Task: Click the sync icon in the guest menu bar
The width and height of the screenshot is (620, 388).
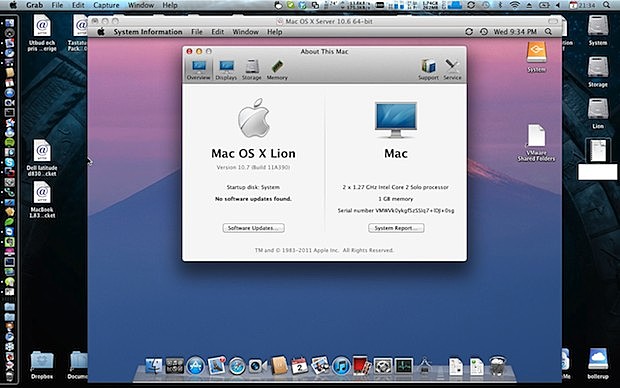Action: click(469, 32)
